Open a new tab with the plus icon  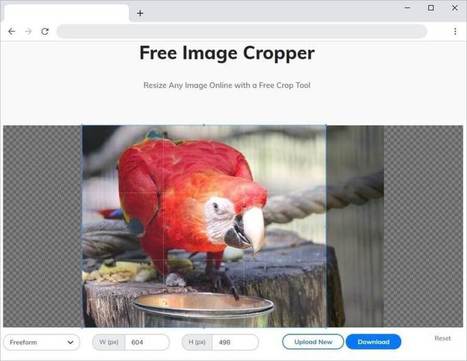click(140, 13)
